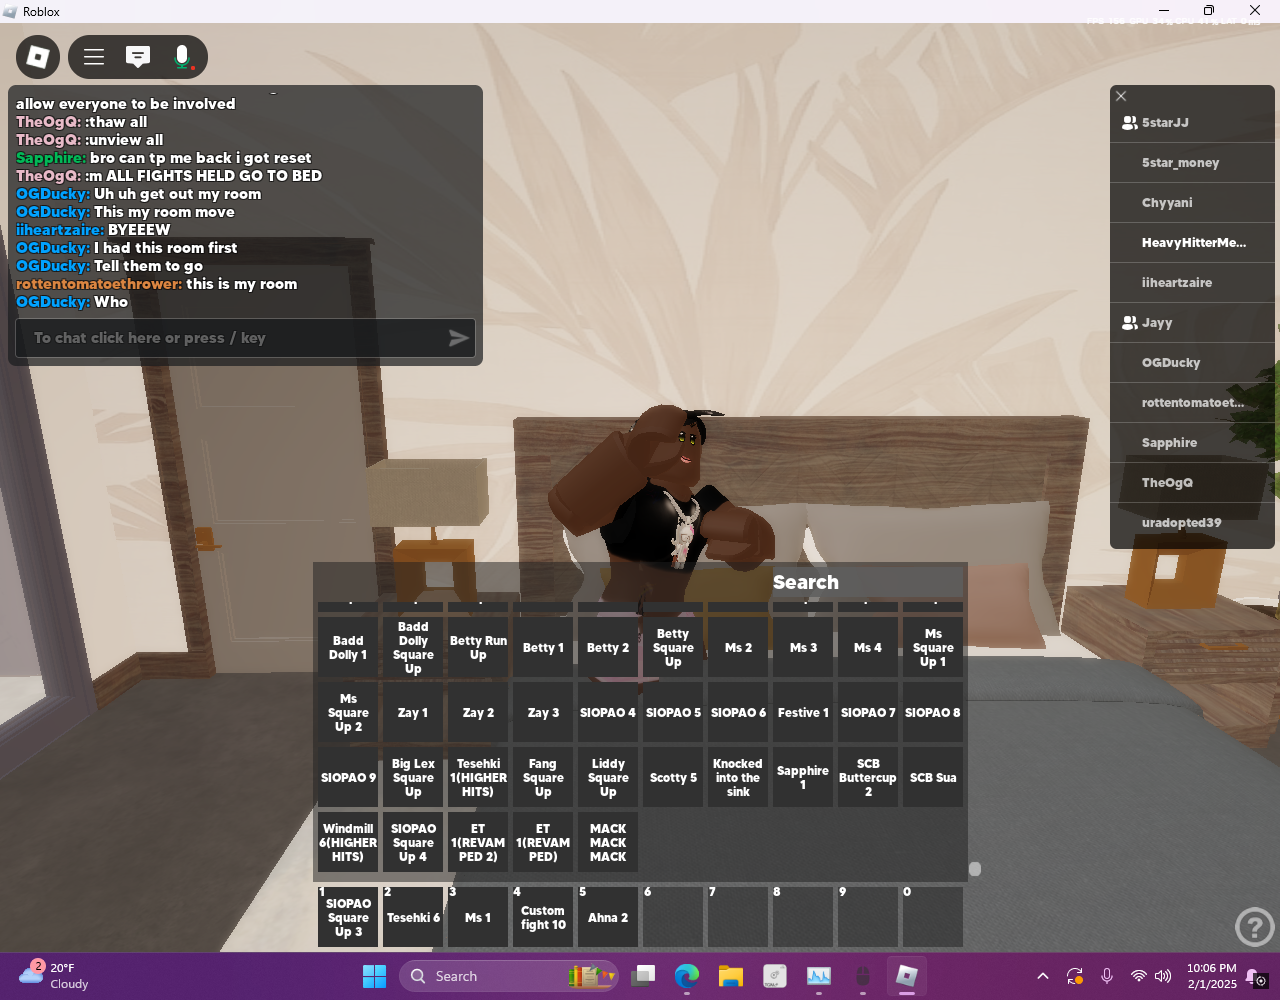The width and height of the screenshot is (1280, 1000).
Task: Select player rottentomatoet... in list
Action: click(1192, 403)
